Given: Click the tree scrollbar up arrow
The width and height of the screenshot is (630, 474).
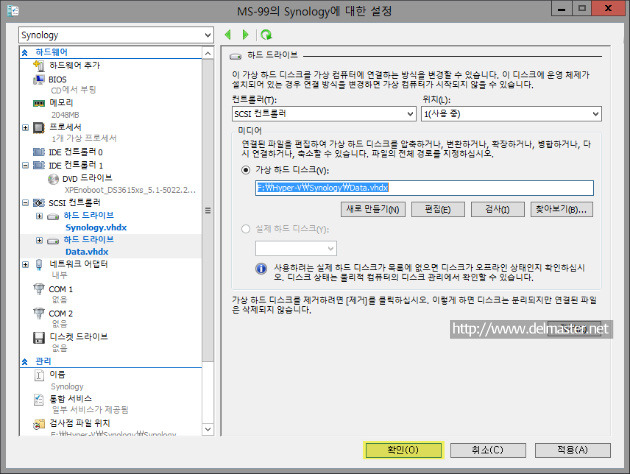Looking at the screenshot, I should [x=208, y=53].
